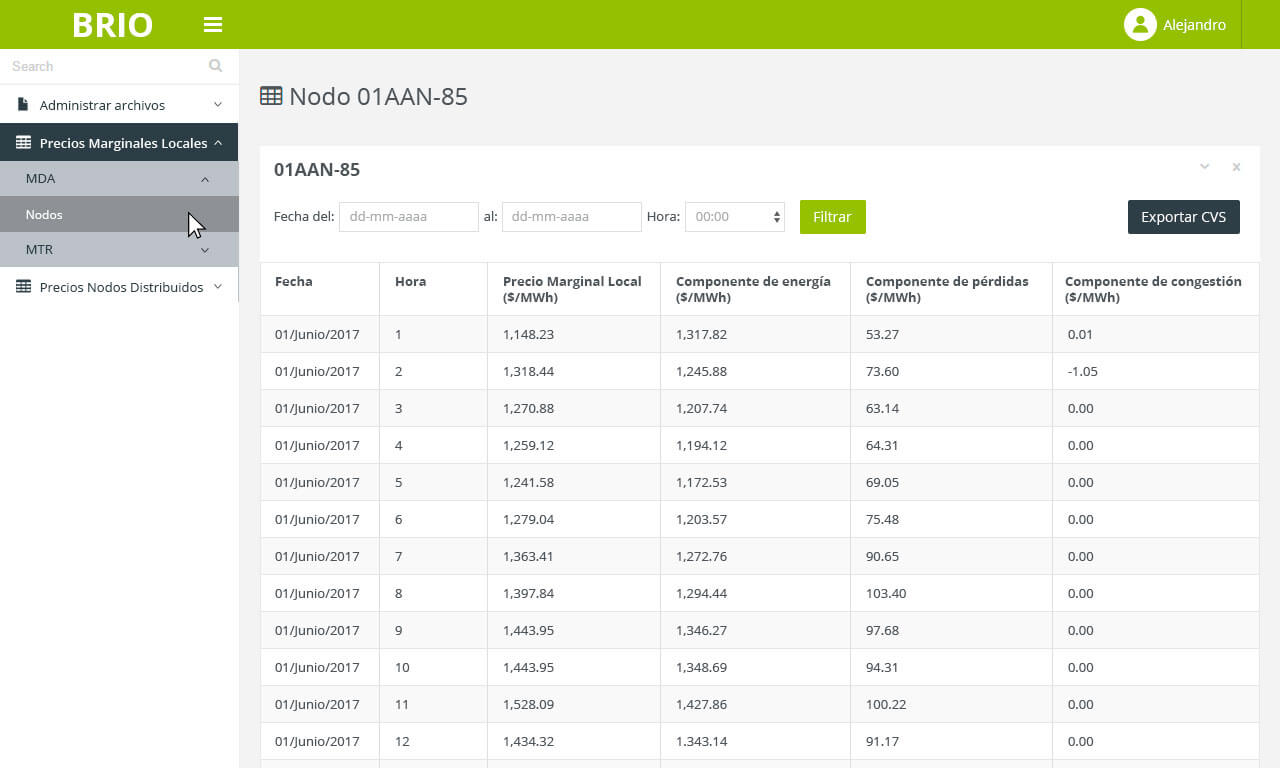This screenshot has height=768, width=1280.
Task: Click the Precios Marginales Locales table icon
Action: [x=23, y=143]
